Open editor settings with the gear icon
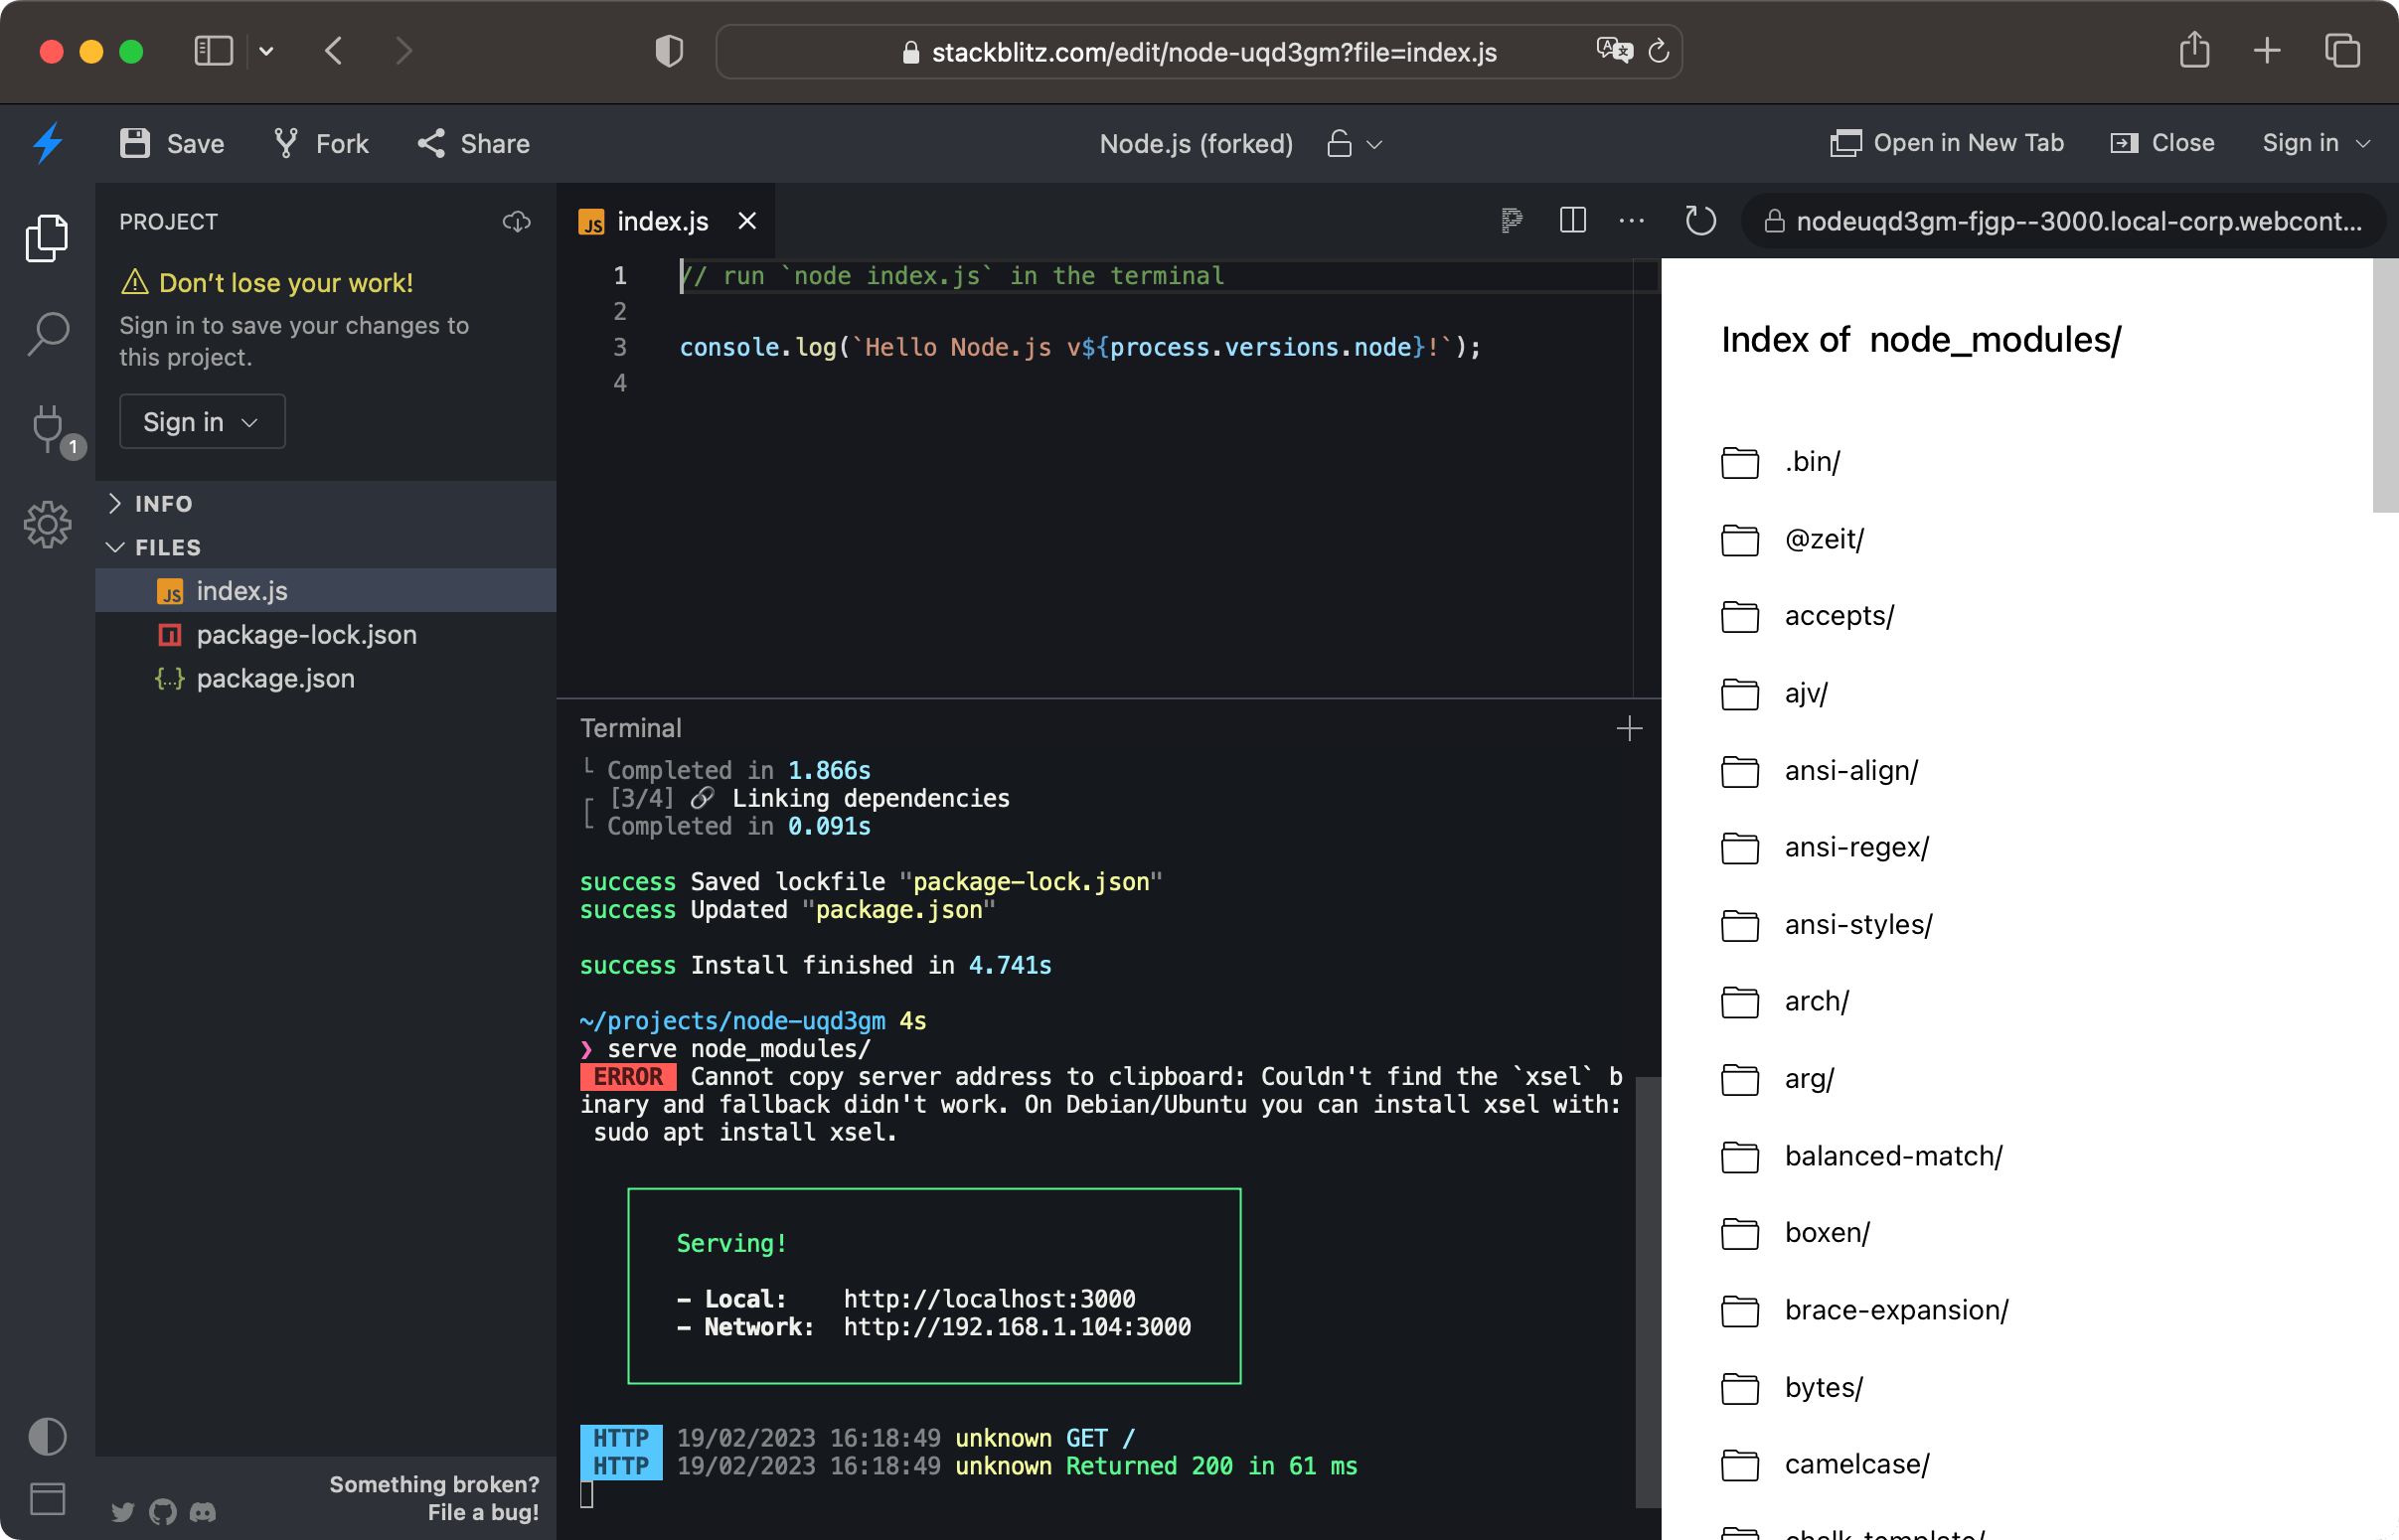The width and height of the screenshot is (2399, 1540). click(47, 524)
